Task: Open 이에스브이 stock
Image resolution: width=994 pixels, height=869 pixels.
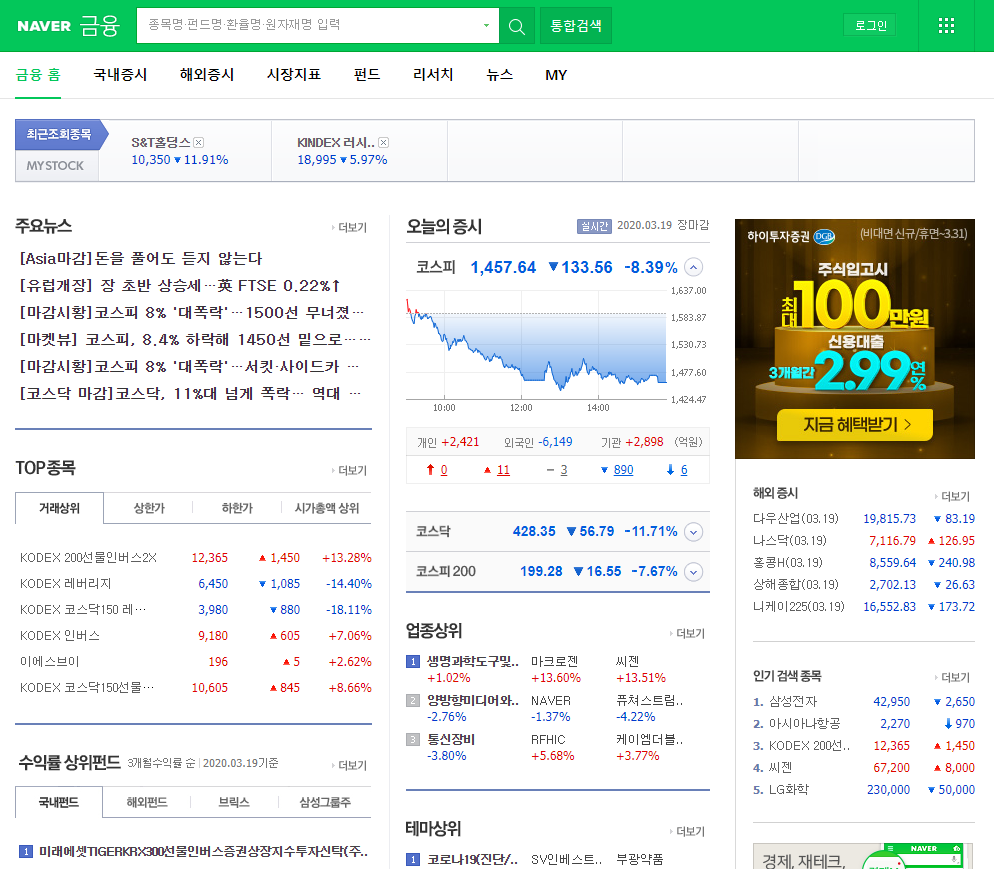Action: (x=49, y=662)
